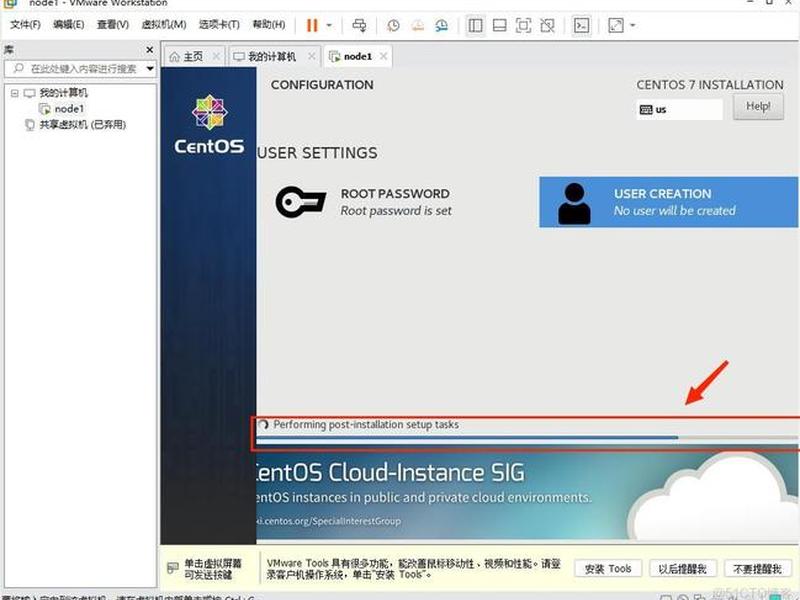
Task: Close the node1 tab
Action: click(384, 56)
